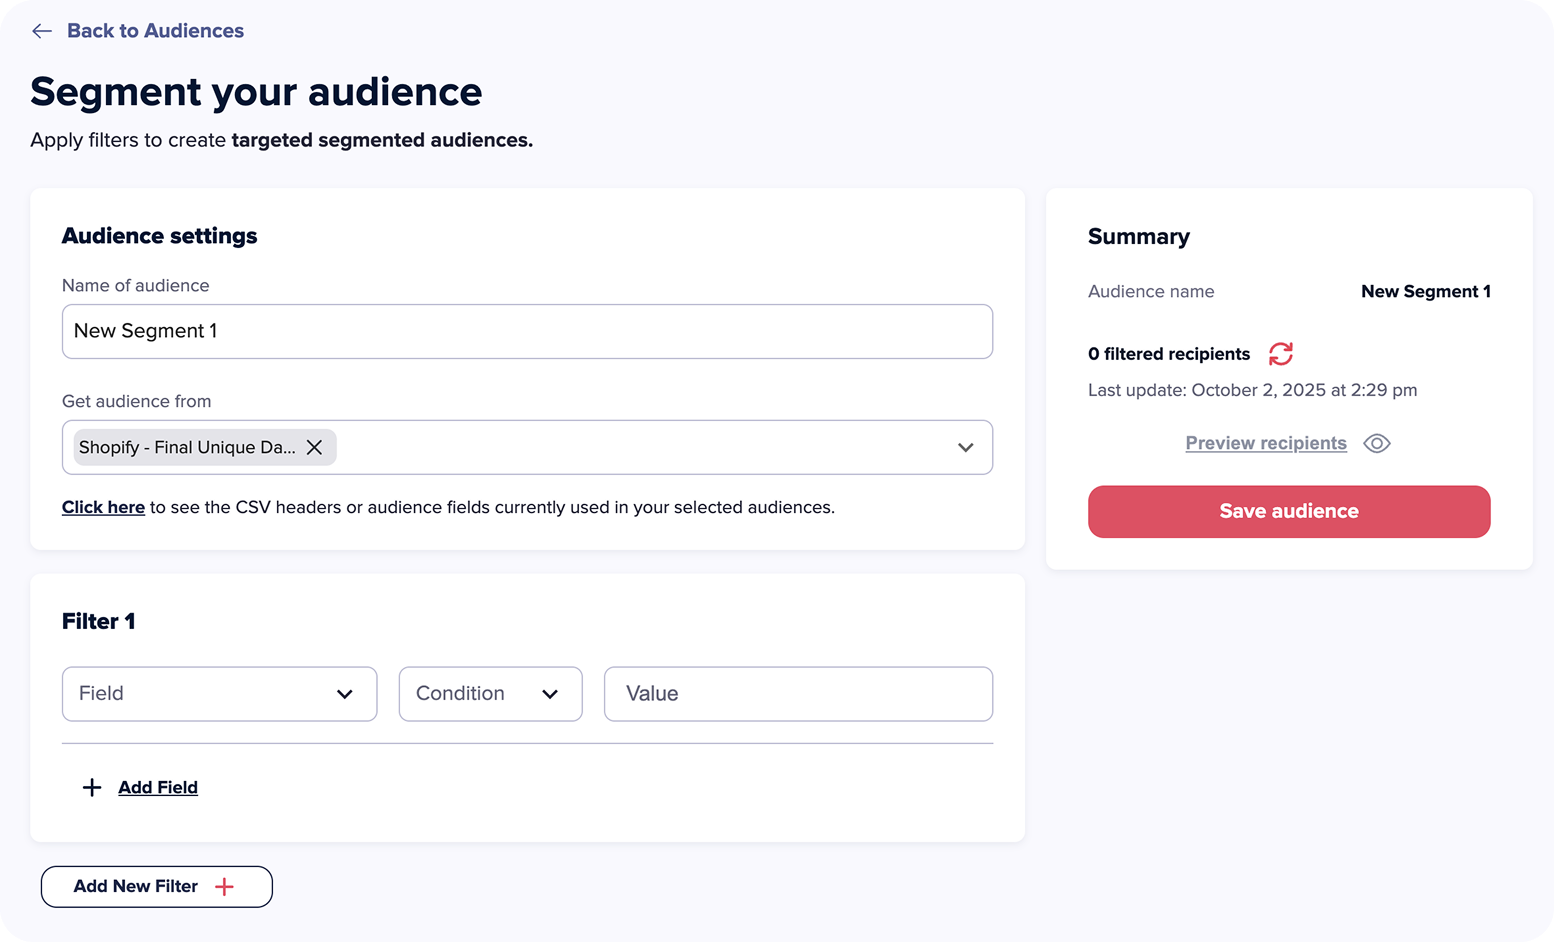Open the Field dropdown
The width and height of the screenshot is (1554, 942).
coord(219,694)
